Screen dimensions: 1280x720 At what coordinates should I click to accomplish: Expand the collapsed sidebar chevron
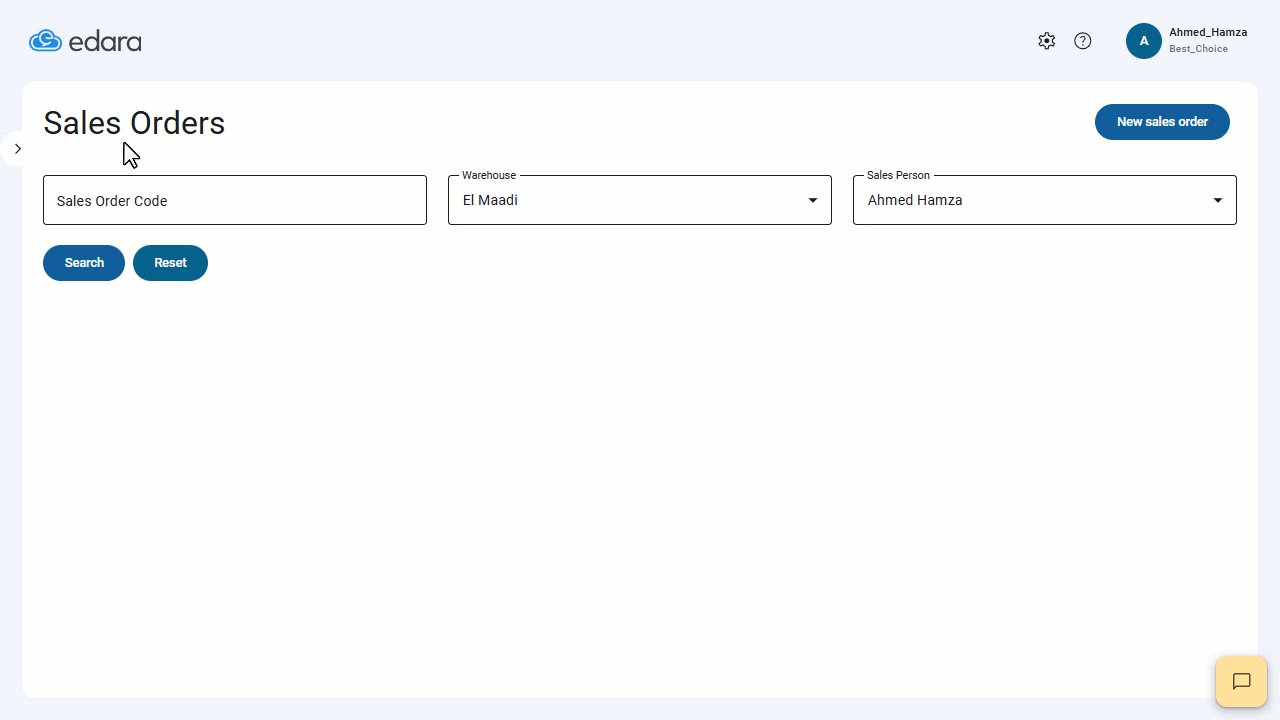[x=17, y=148]
